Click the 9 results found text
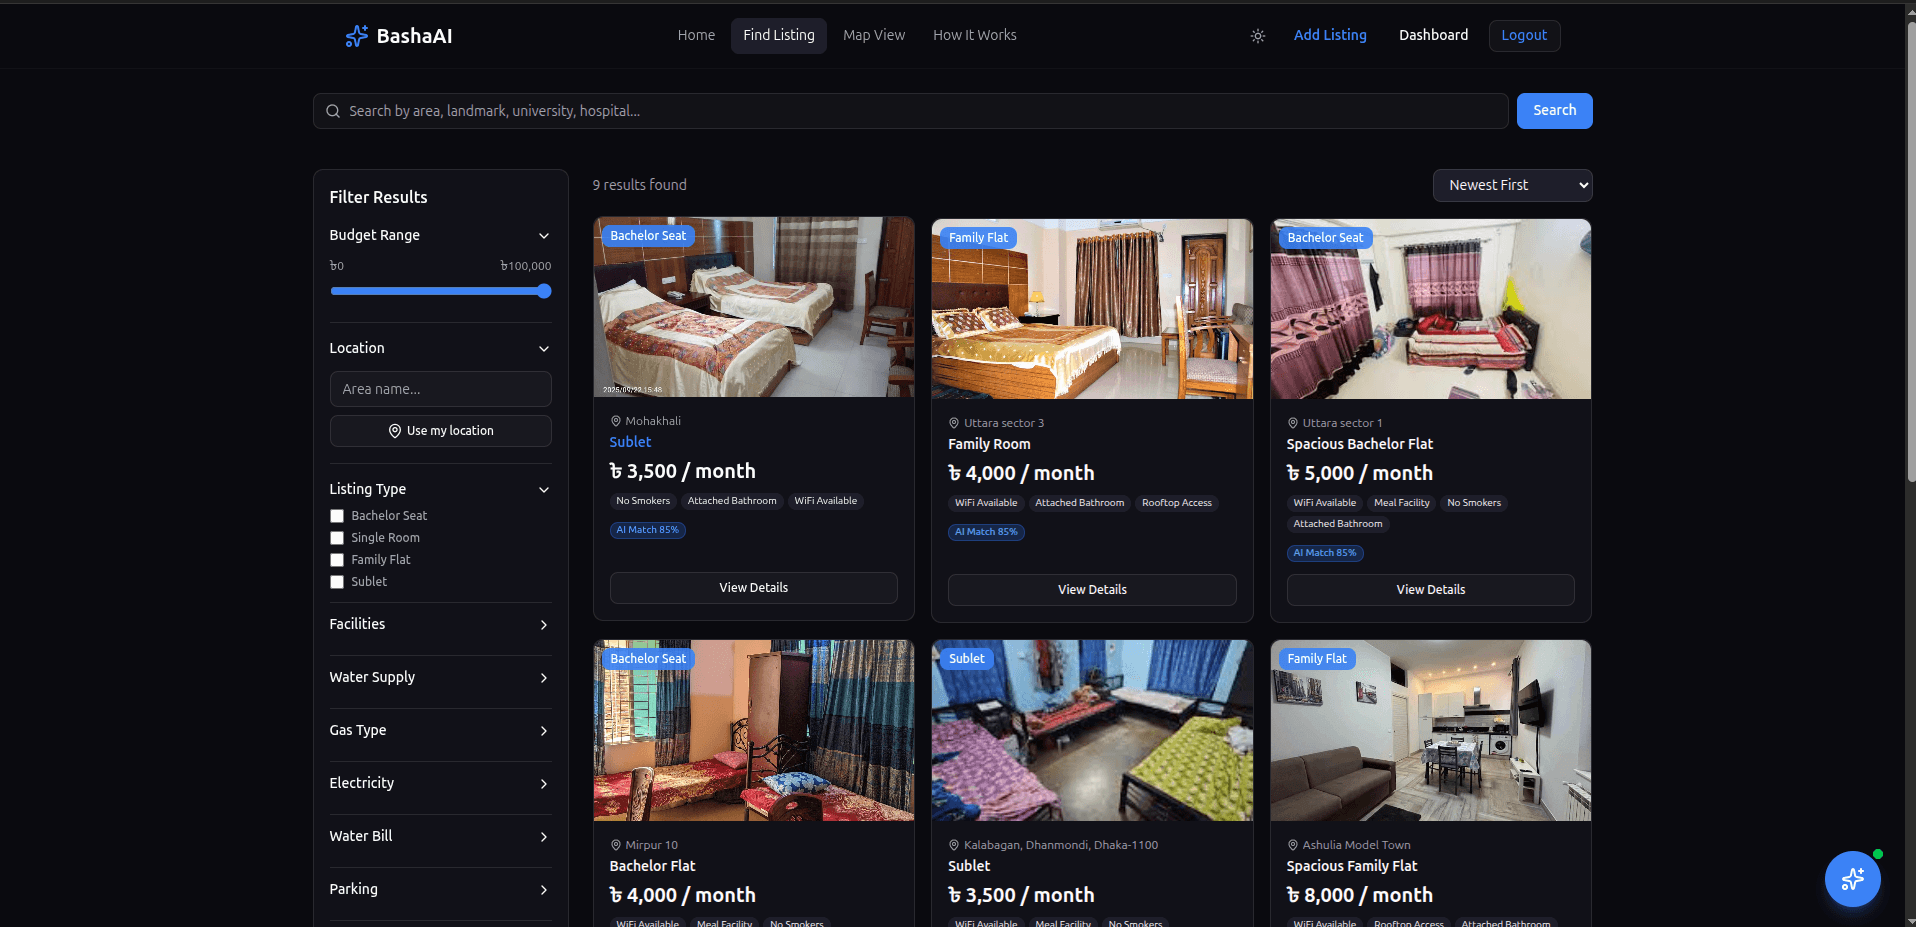The width and height of the screenshot is (1916, 927). tap(640, 185)
